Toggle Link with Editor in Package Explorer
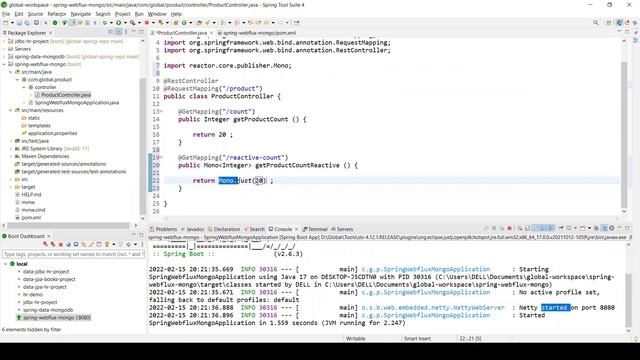Viewport: 640px width, 360px height. coord(118,32)
